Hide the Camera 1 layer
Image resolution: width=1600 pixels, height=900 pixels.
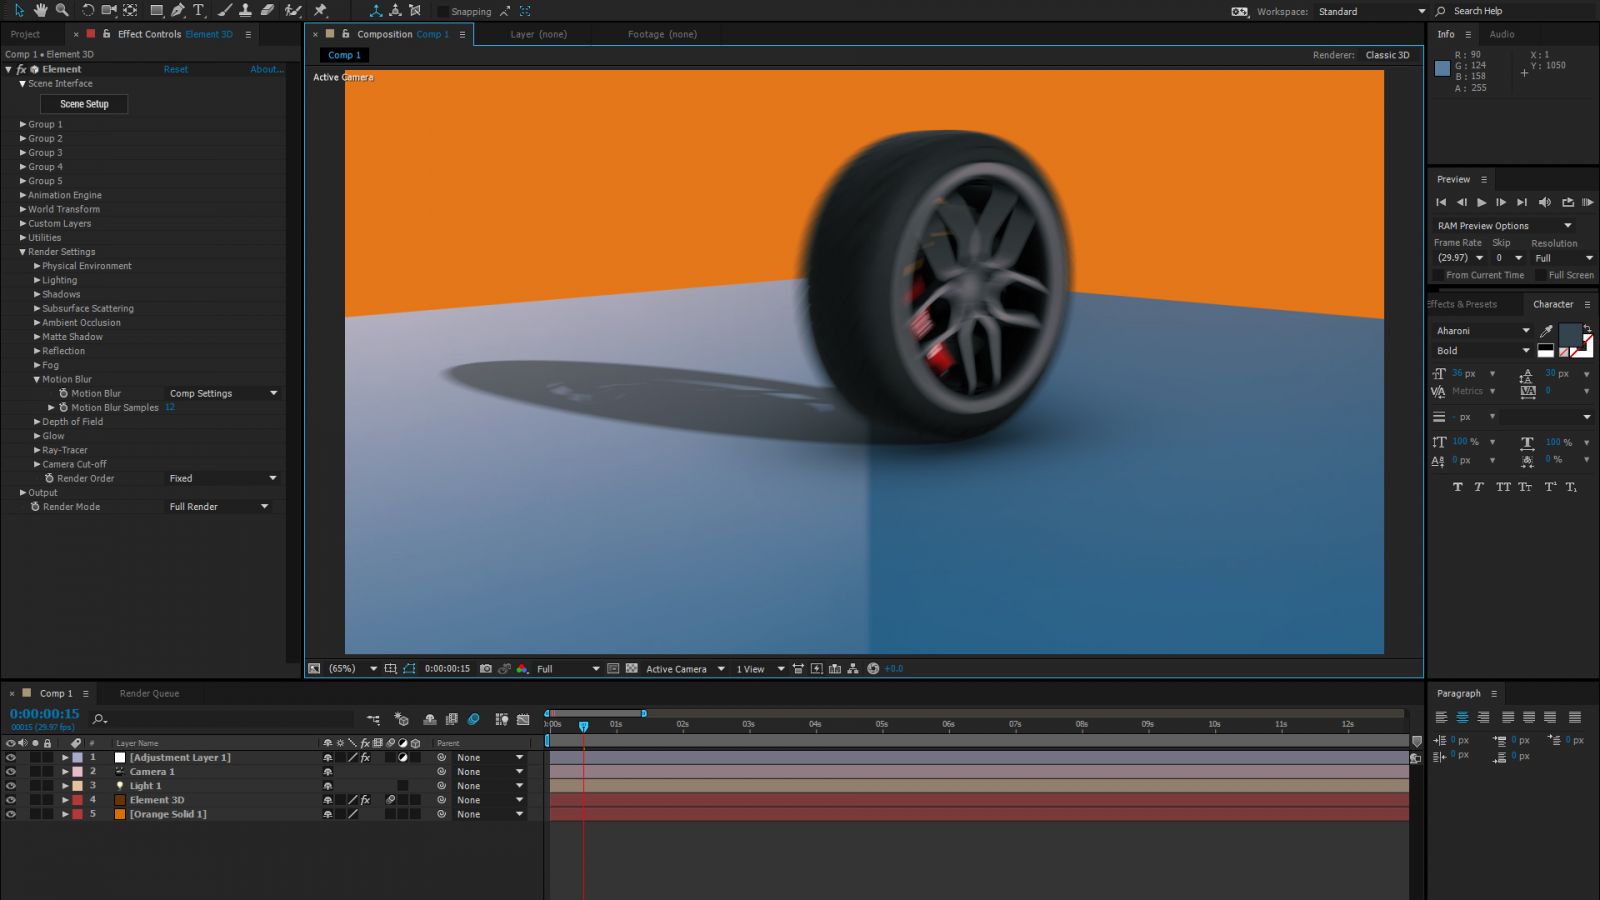[x=11, y=772]
